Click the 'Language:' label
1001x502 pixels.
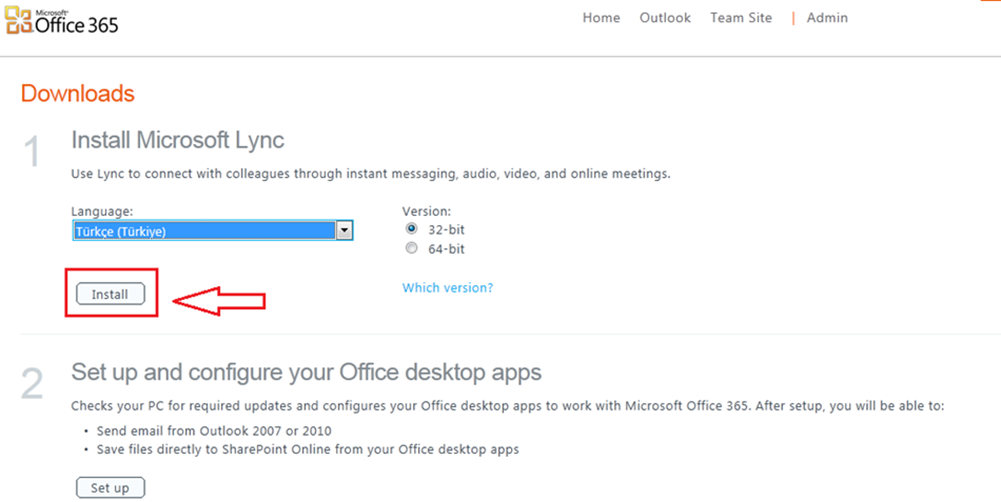(x=102, y=211)
